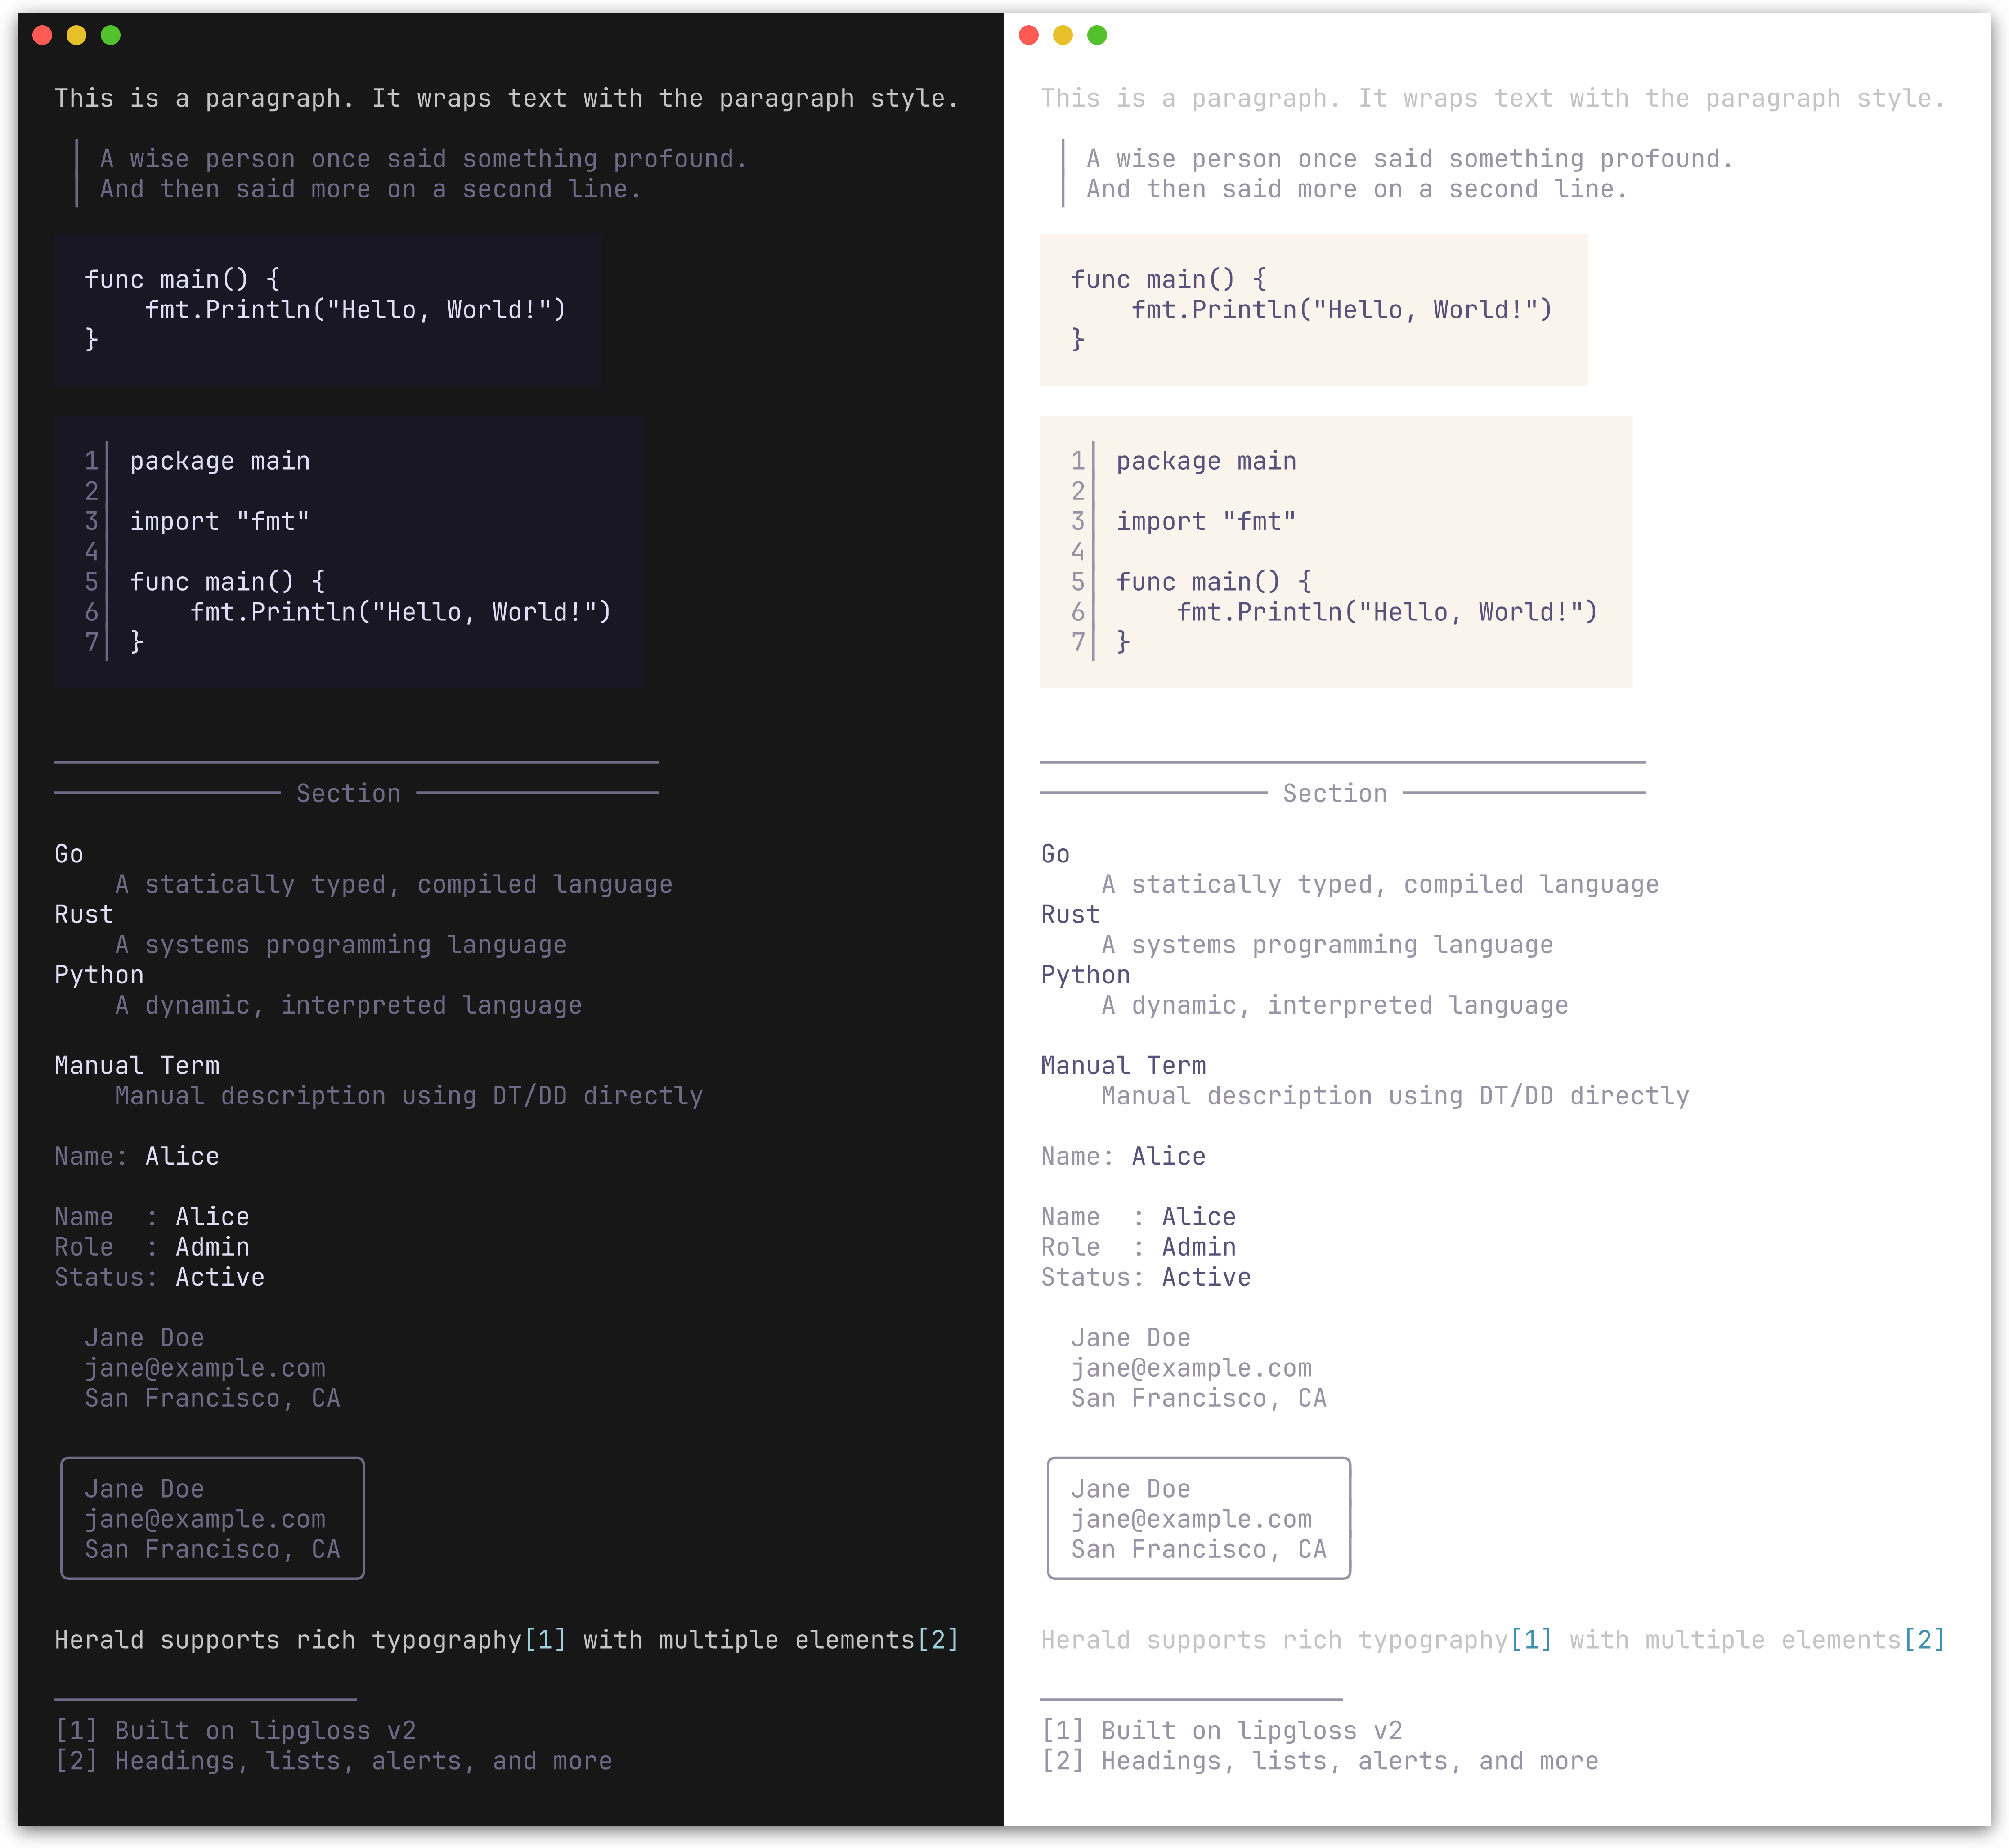Click the Section divider label in dark window
Image resolution: width=2009 pixels, height=1848 pixels.
348,794
